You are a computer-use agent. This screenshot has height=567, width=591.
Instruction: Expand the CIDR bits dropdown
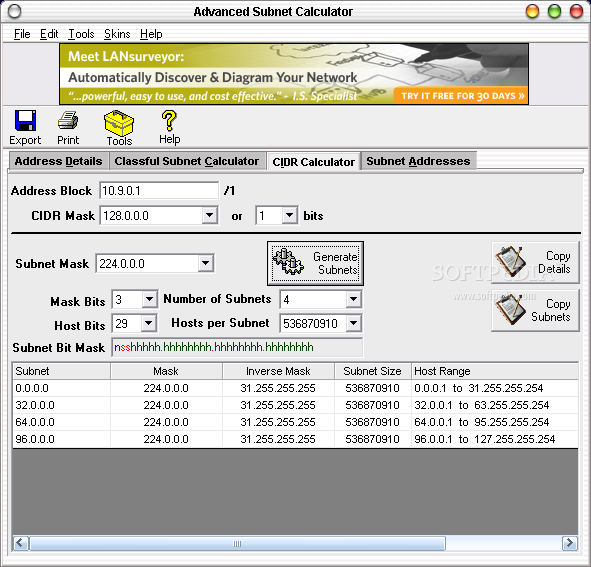[x=289, y=216]
